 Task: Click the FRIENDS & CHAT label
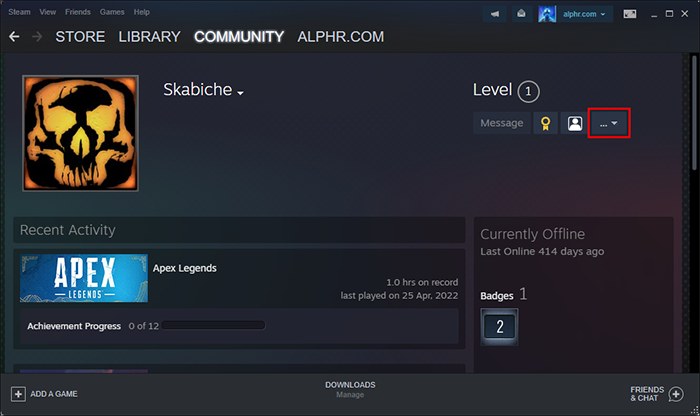pos(647,394)
